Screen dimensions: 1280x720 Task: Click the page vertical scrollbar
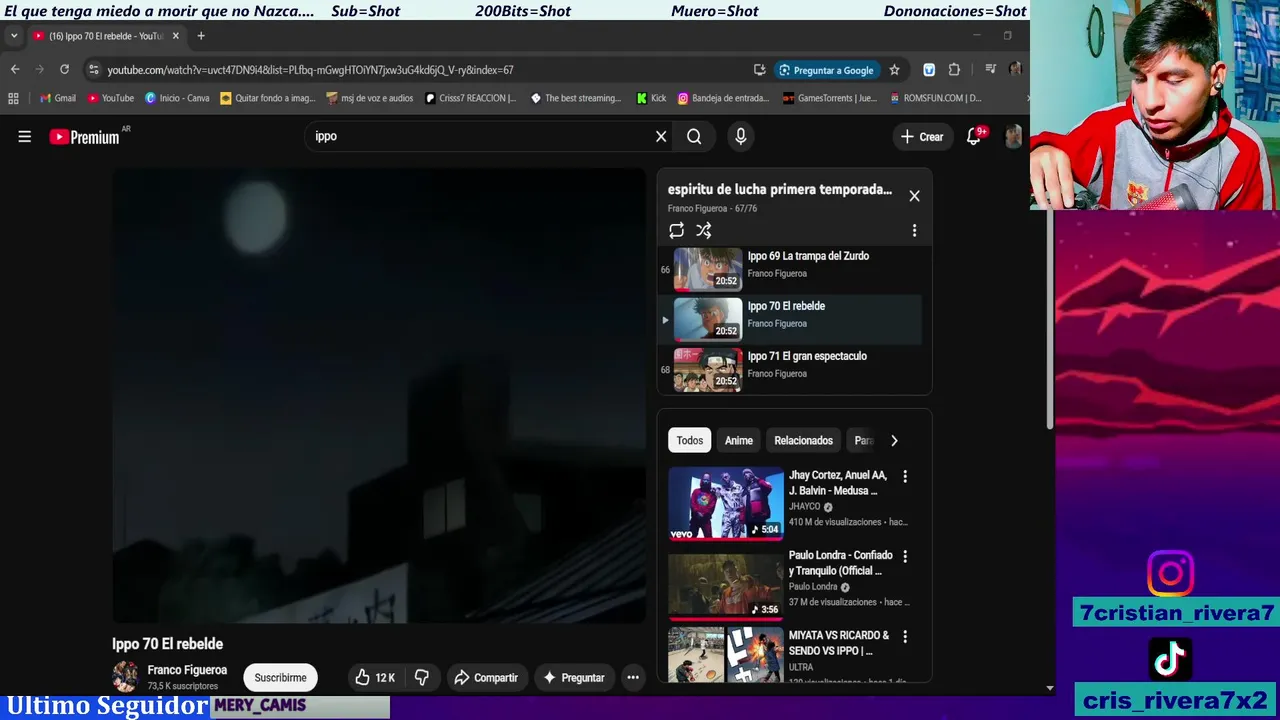[x=1050, y=320]
